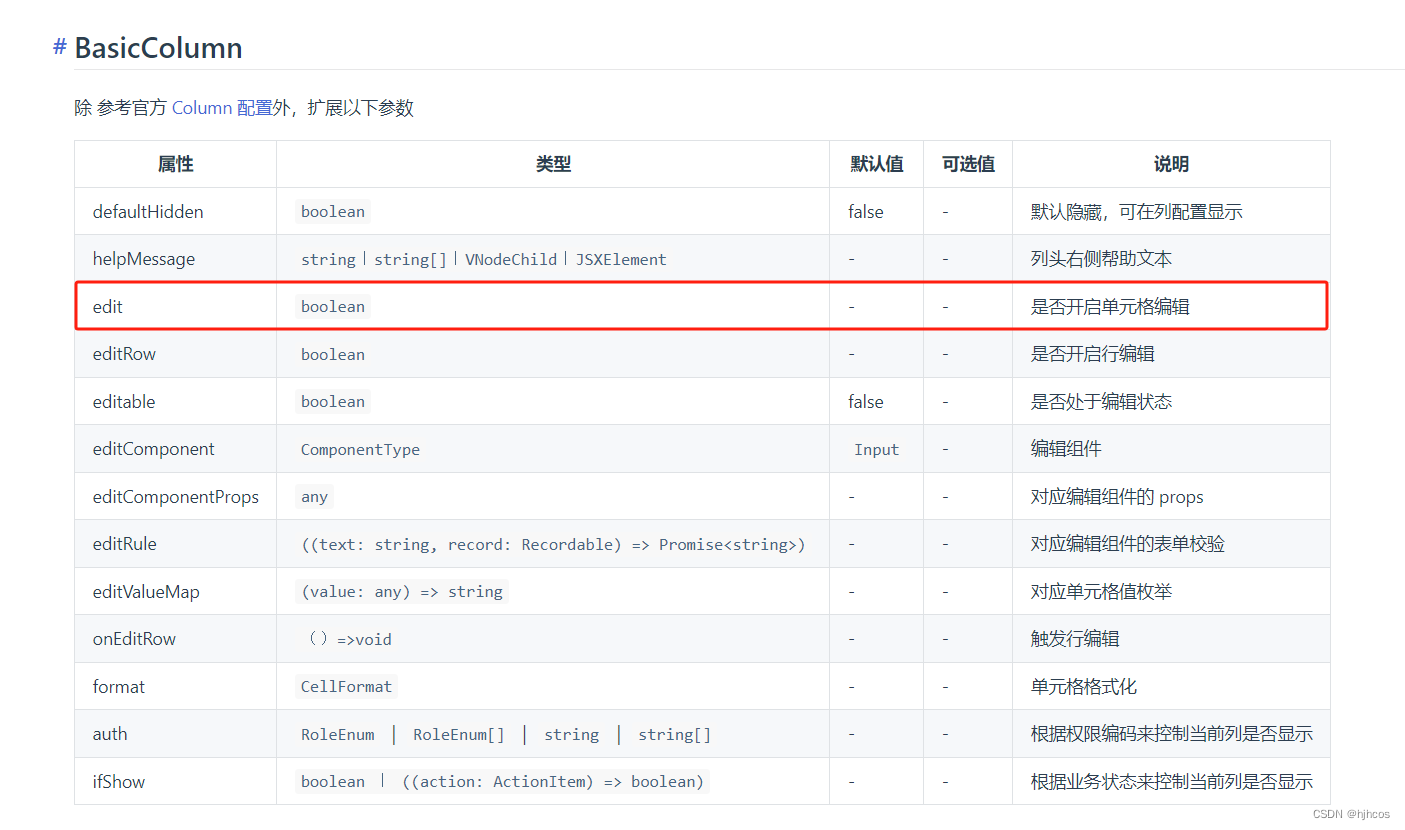Screen dimensions: 1405x830
Task: Click description 列头右侧帮助文本
Action: tap(1102, 259)
